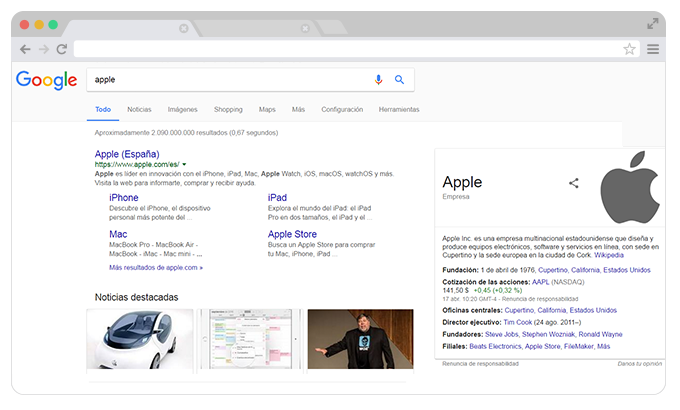This screenshot has height=410, width=680.
Task: Open the Configuración menu
Action: coord(342,109)
